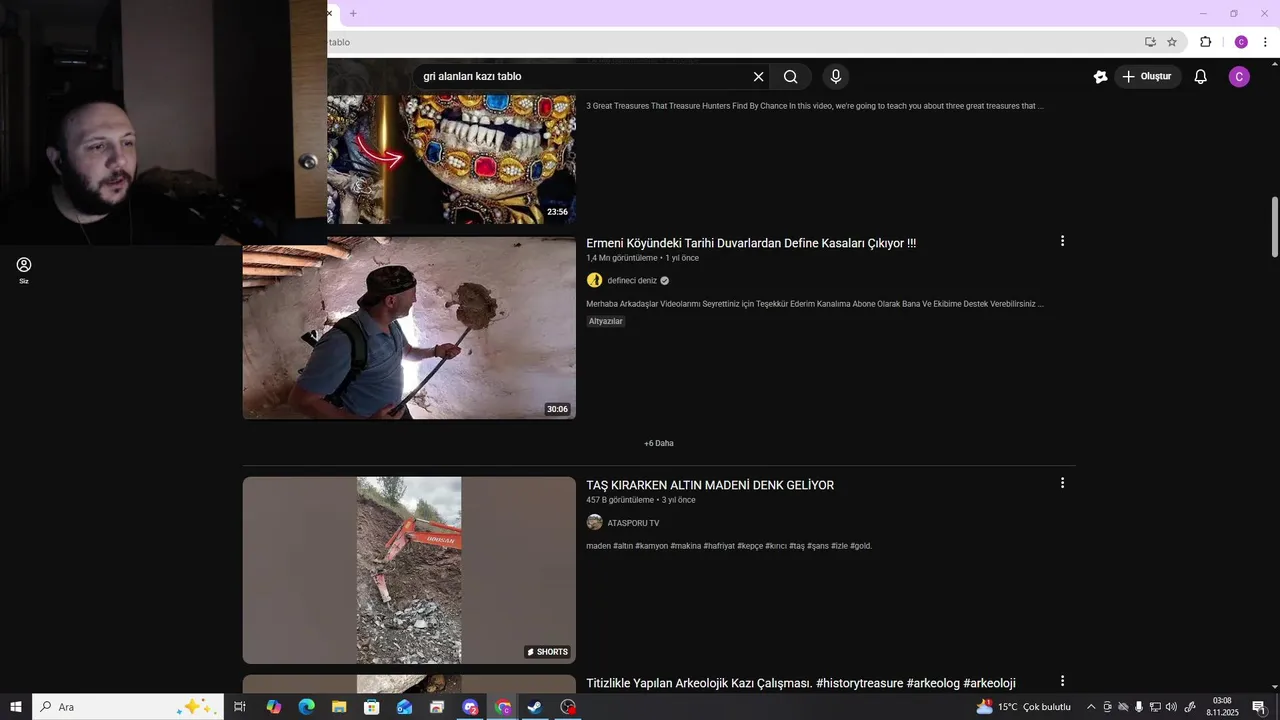Screen dimensions: 1280x720
Task: Click the Windows 'Ara' search box
Action: coord(127,707)
